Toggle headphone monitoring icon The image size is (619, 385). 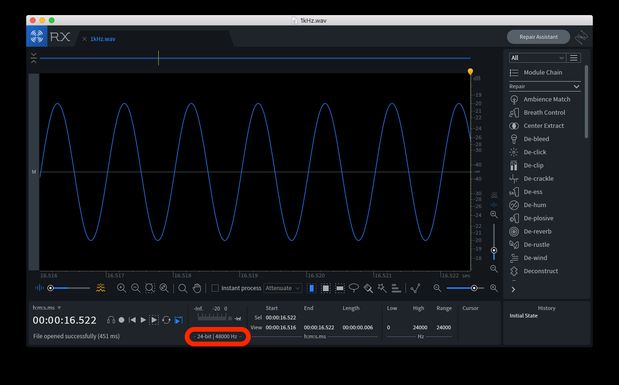(x=111, y=320)
